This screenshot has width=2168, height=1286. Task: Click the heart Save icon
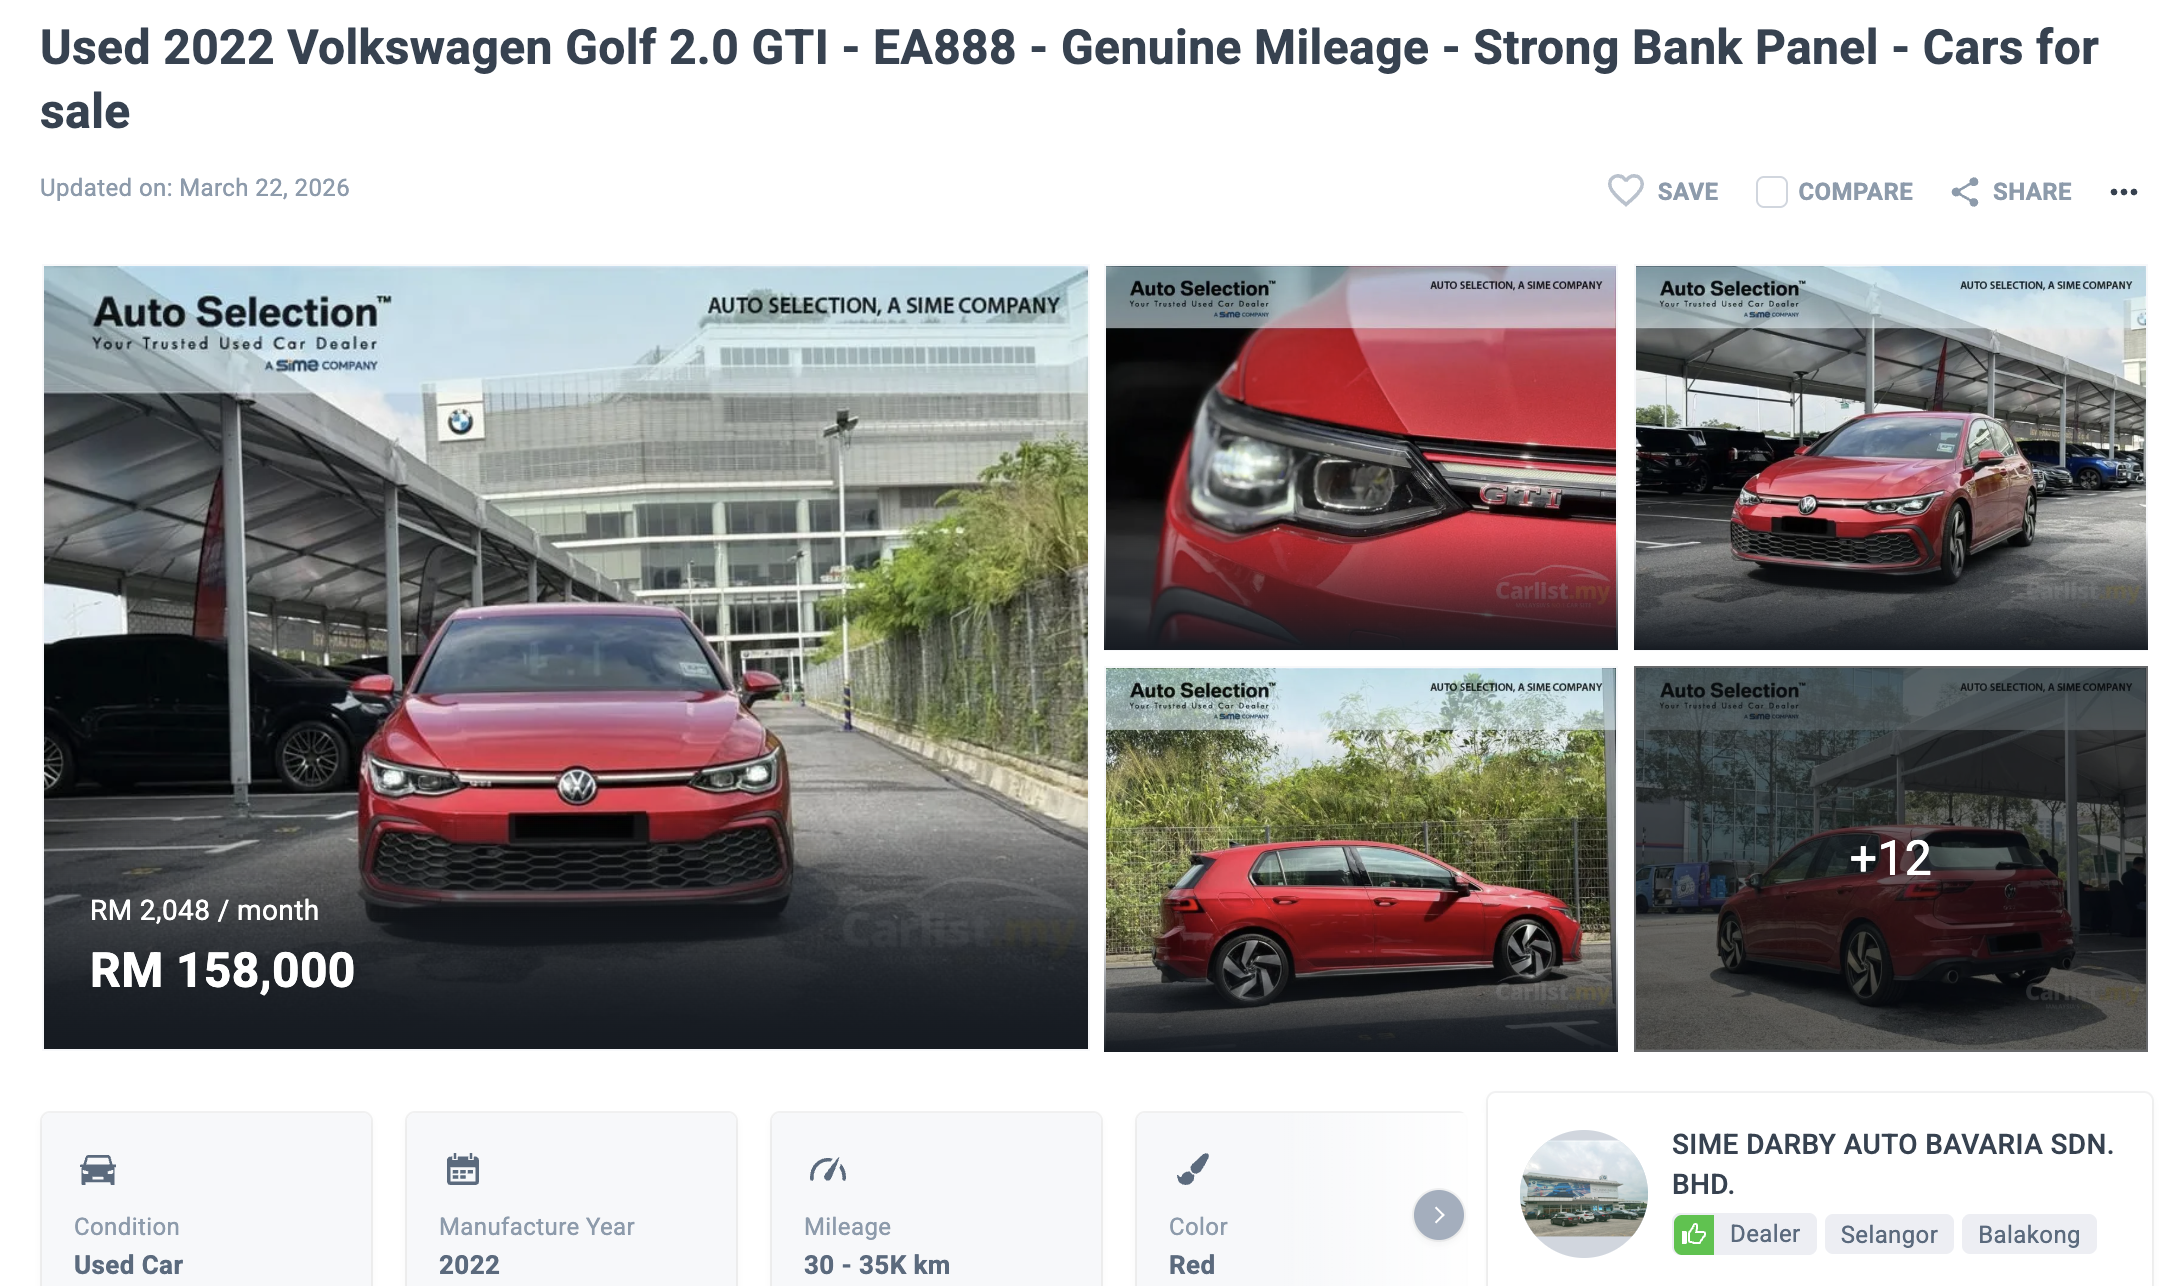(x=1625, y=190)
